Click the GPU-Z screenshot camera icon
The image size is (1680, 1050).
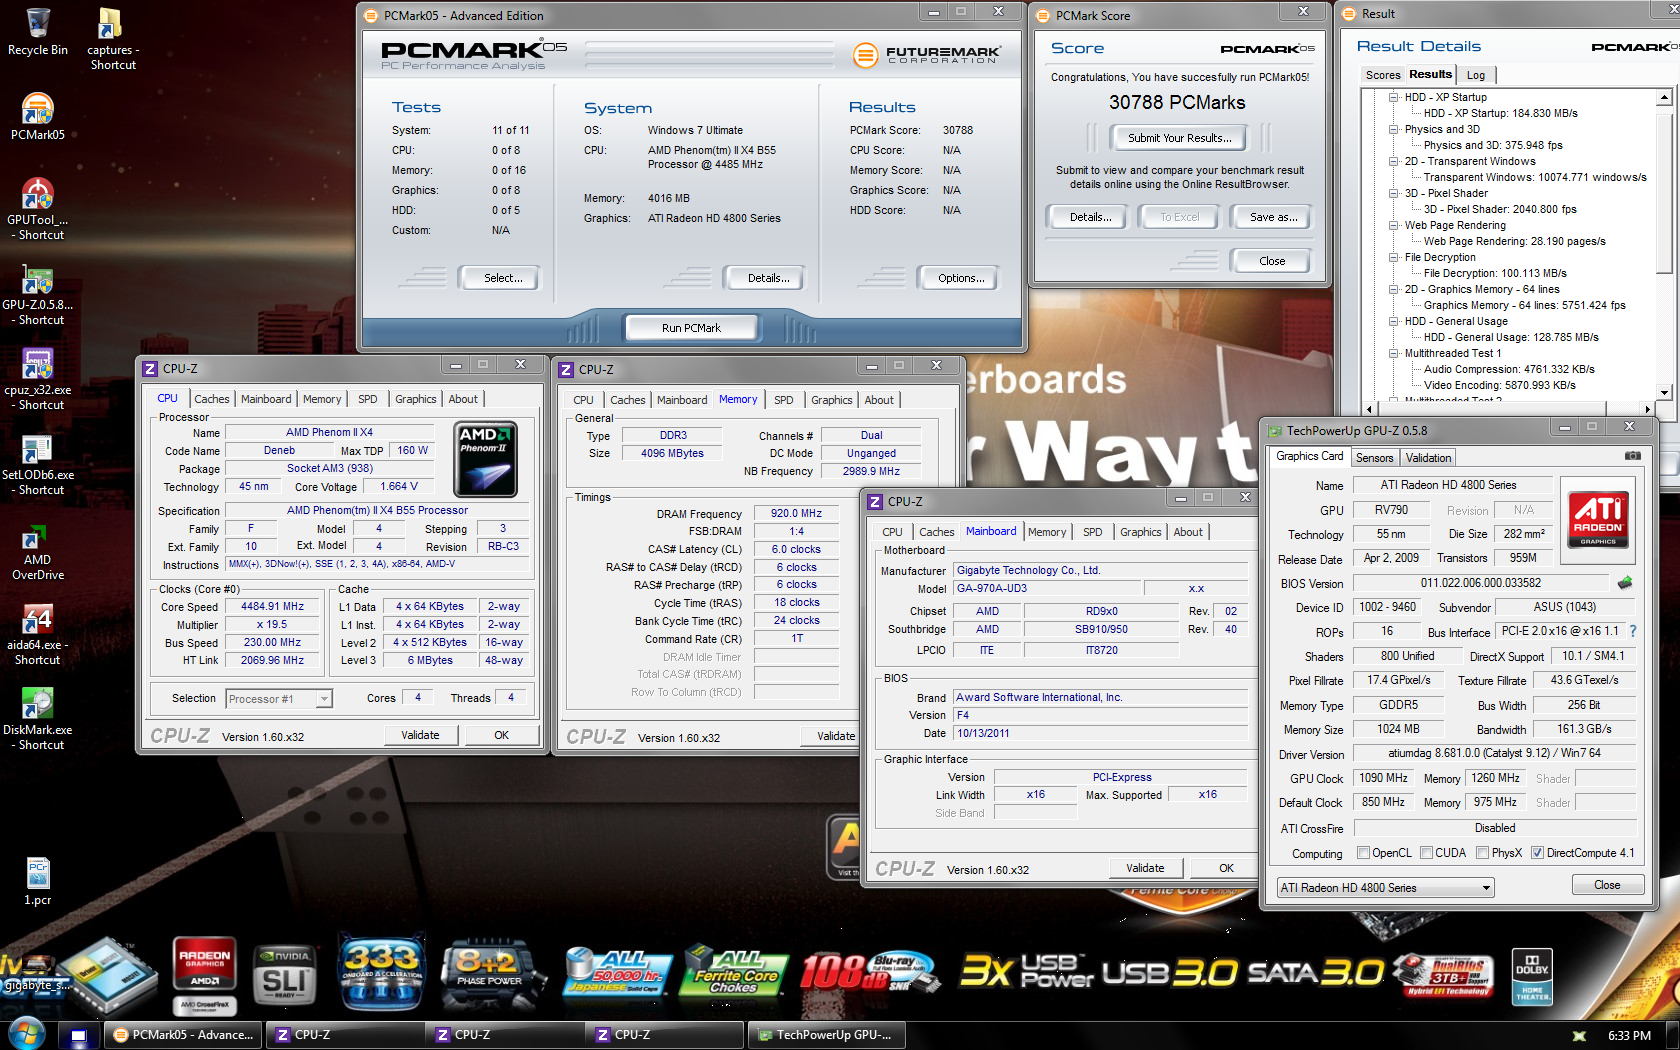coord(1632,456)
